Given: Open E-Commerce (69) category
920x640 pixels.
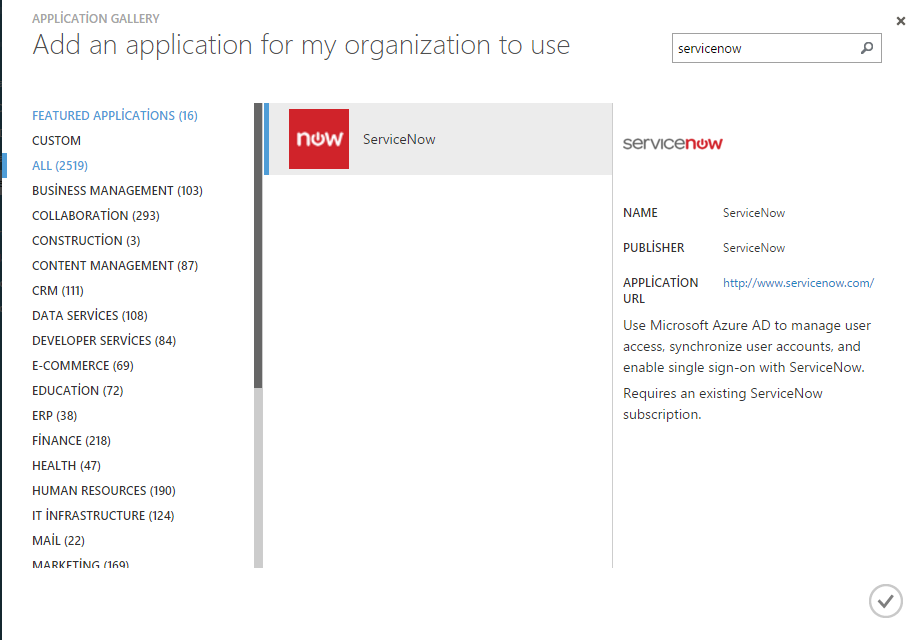Looking at the screenshot, I should coord(83,366).
